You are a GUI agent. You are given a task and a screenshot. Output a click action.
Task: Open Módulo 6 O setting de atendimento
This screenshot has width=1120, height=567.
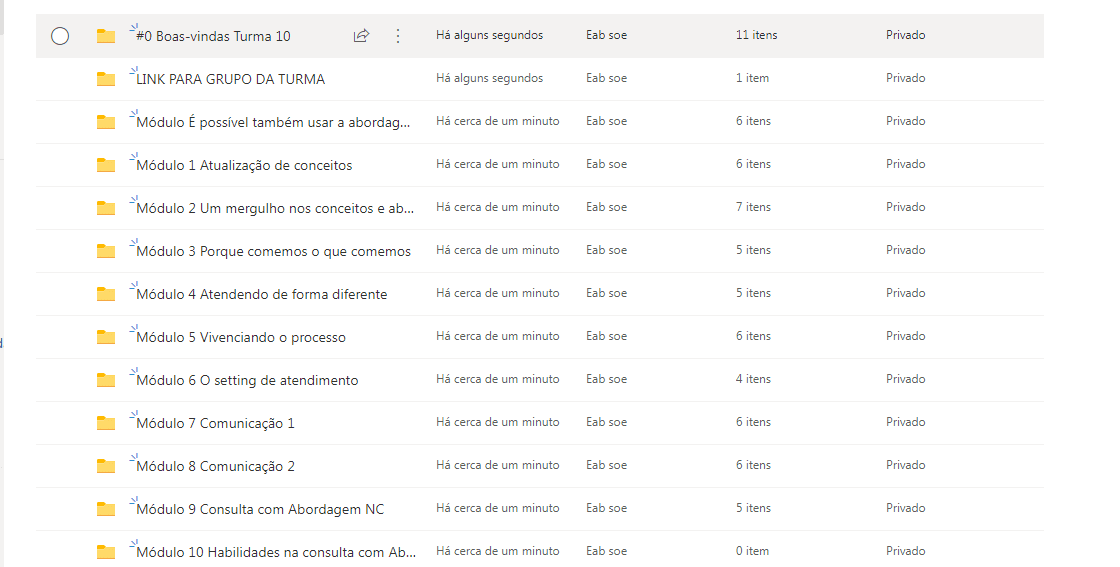(247, 380)
